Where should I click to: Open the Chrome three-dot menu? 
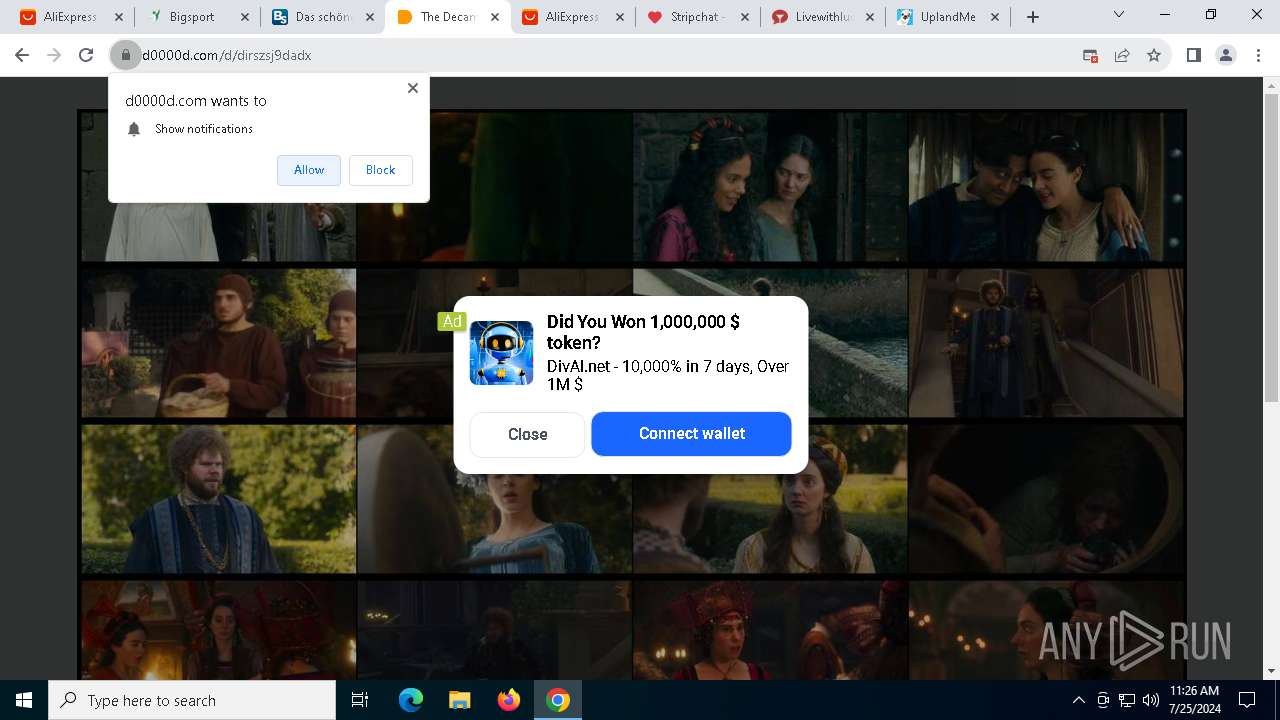[1258, 55]
